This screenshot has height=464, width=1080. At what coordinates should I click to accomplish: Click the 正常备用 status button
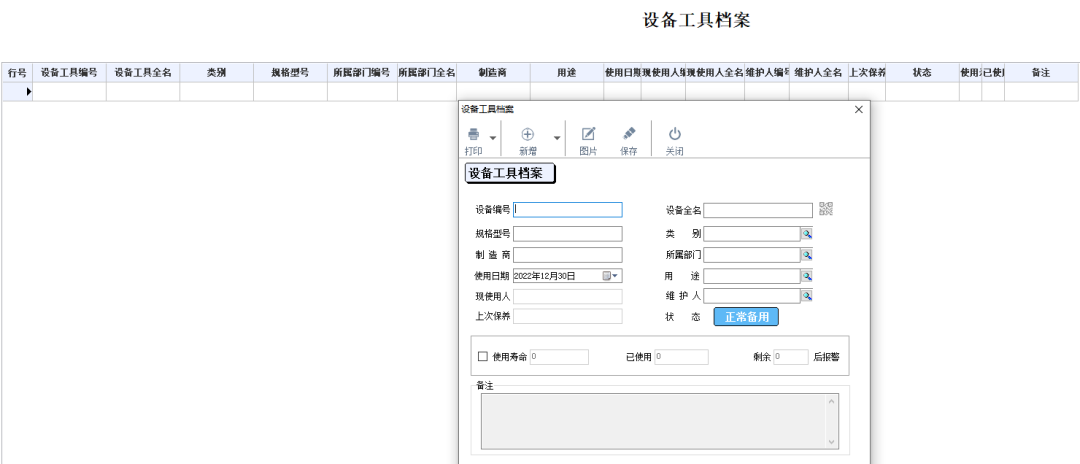point(746,317)
